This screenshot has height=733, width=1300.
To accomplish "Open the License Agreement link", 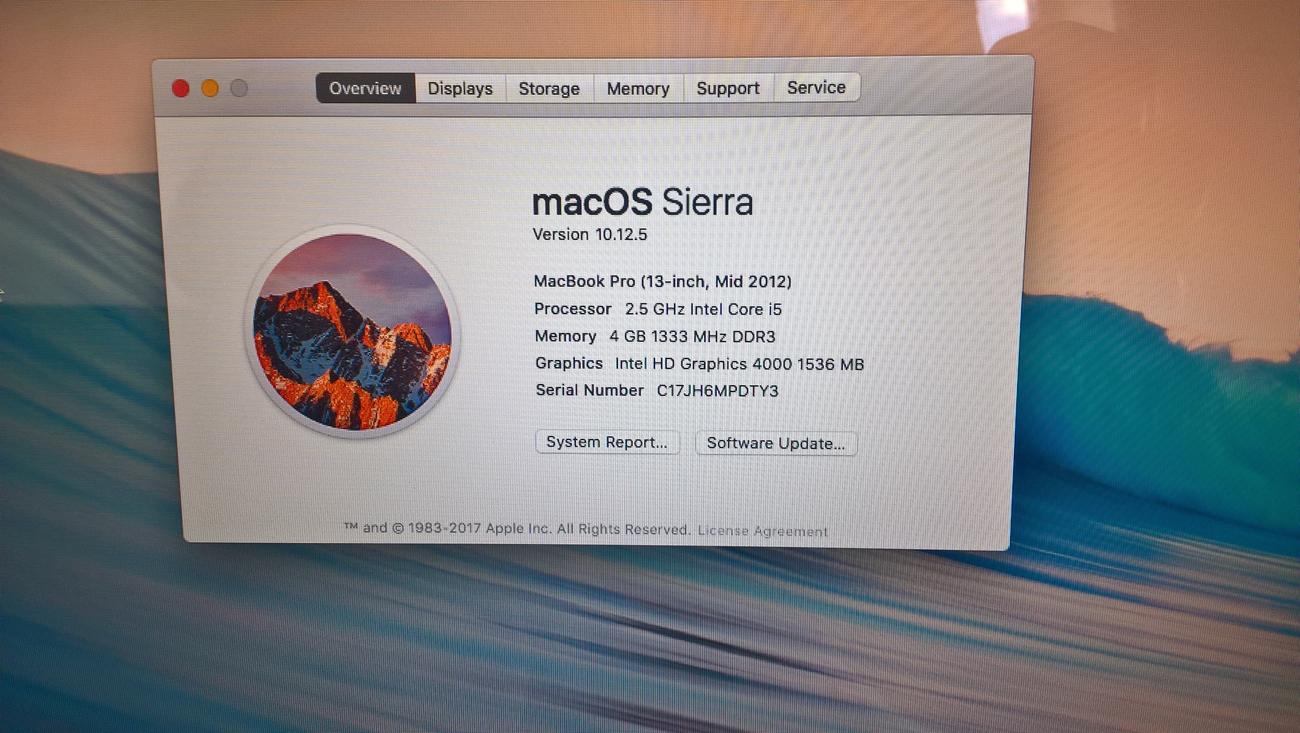I will tap(763, 531).
